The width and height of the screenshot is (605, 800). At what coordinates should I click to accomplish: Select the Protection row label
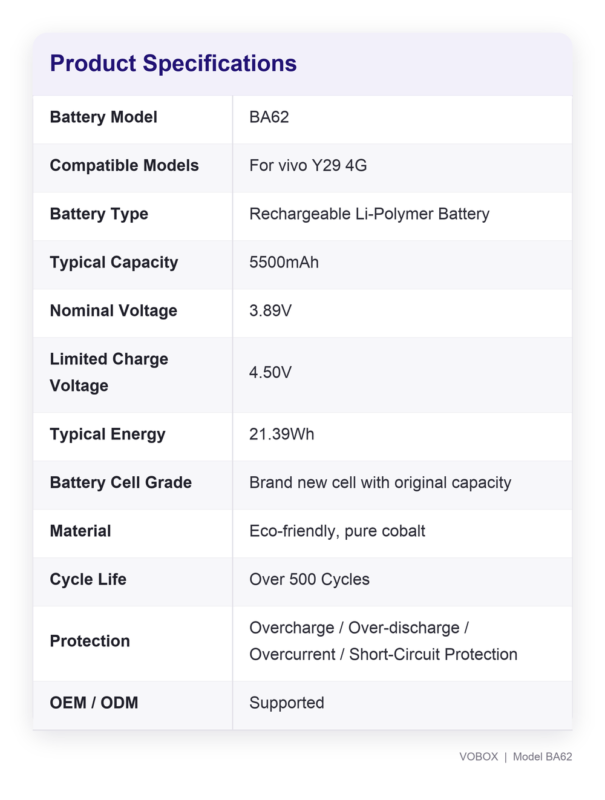tap(90, 641)
